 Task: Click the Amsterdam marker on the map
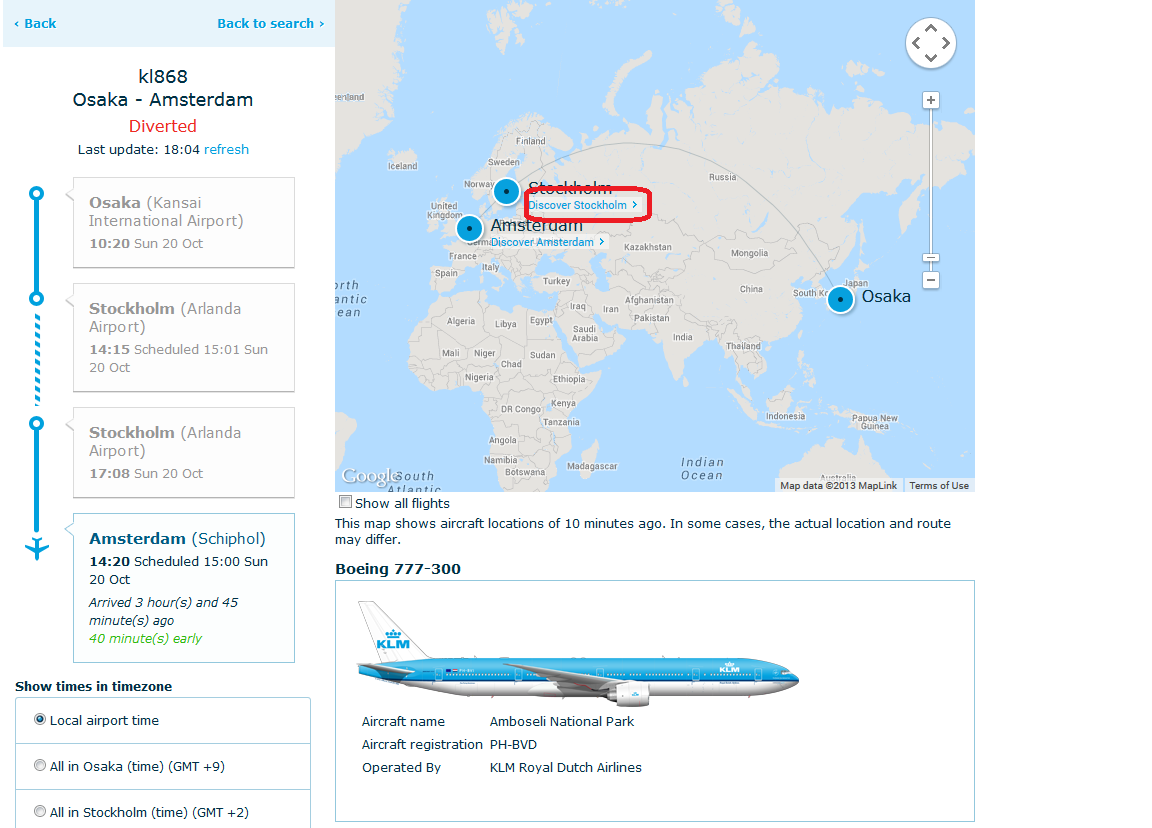point(469,228)
